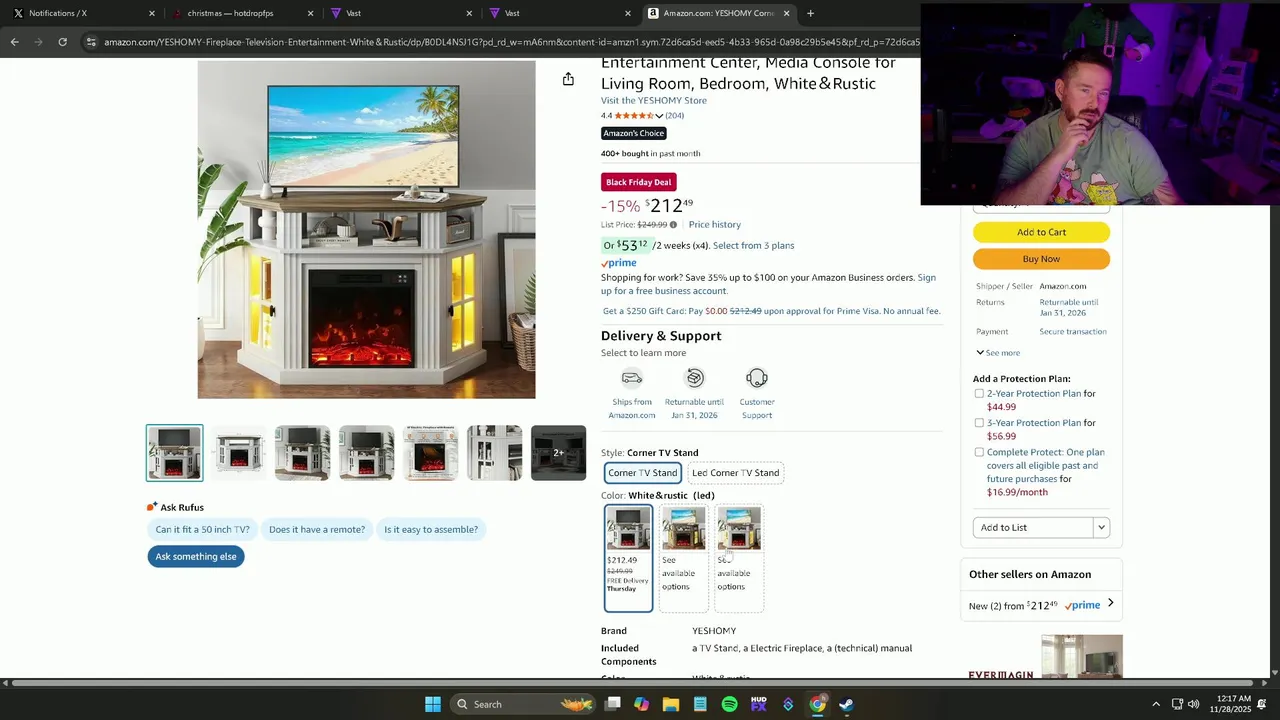1280x720 pixels.
Task: Click the Task View taskbar icon
Action: coord(613,704)
